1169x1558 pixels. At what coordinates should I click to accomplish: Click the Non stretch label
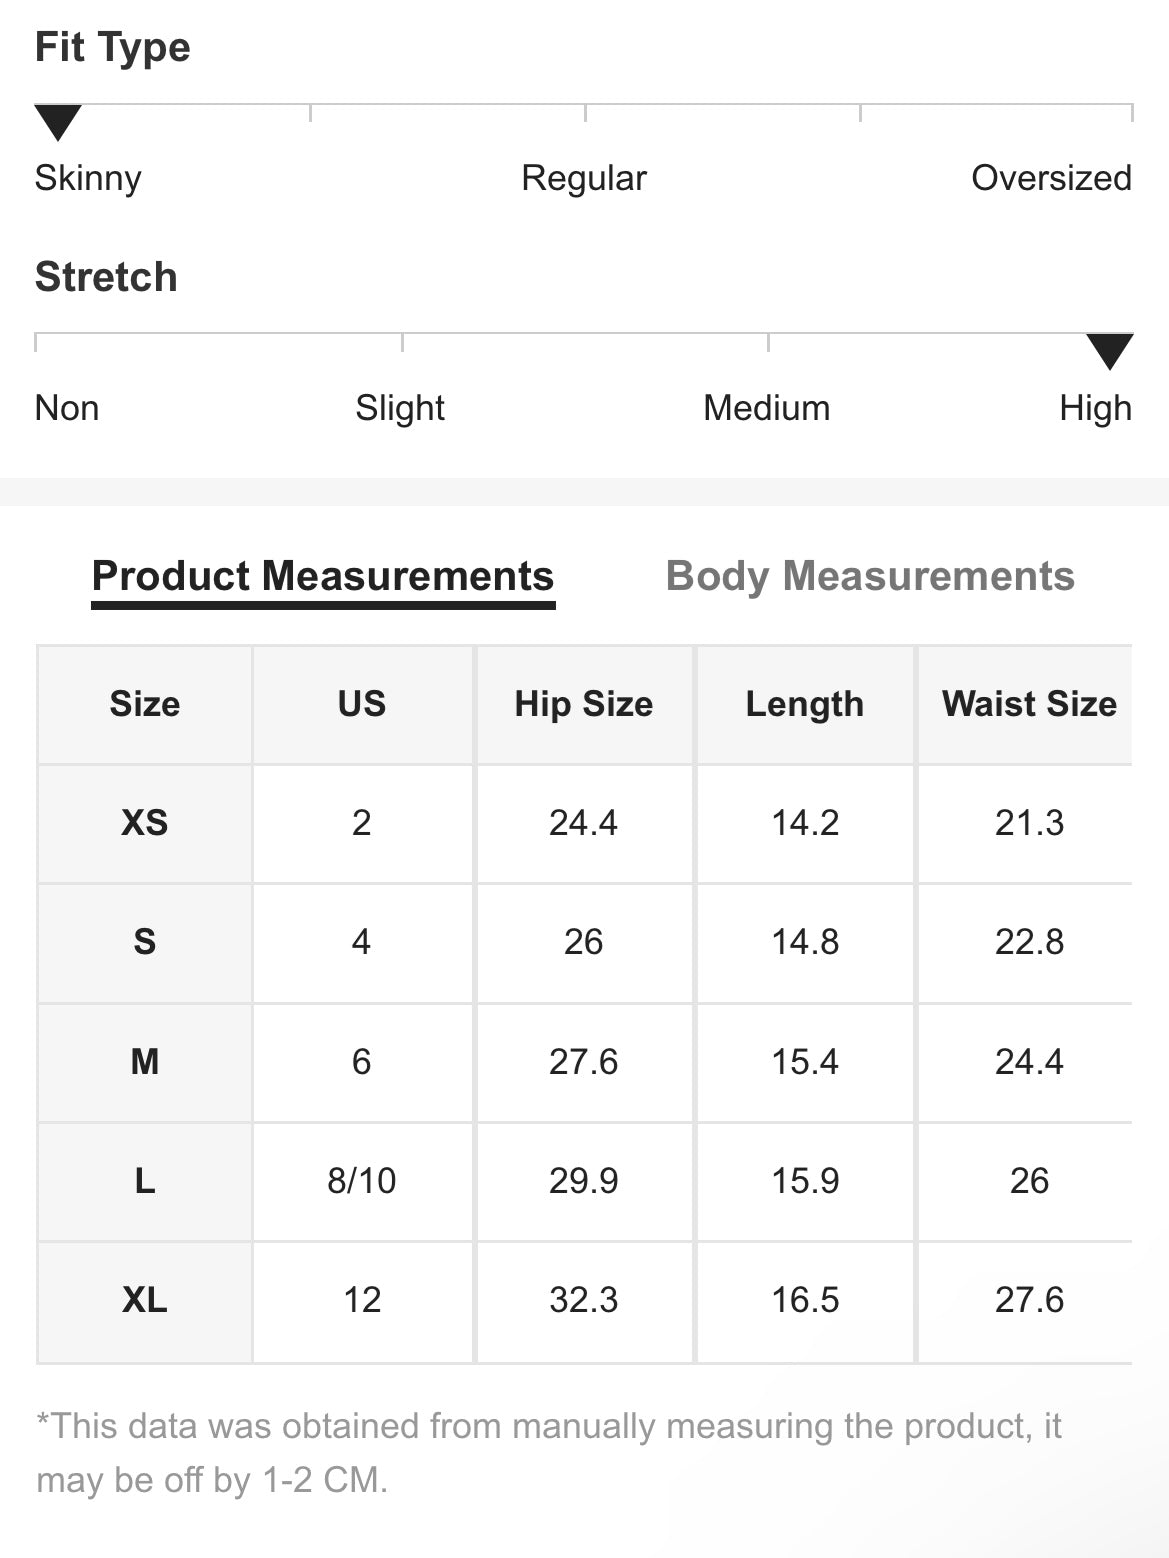click(67, 408)
